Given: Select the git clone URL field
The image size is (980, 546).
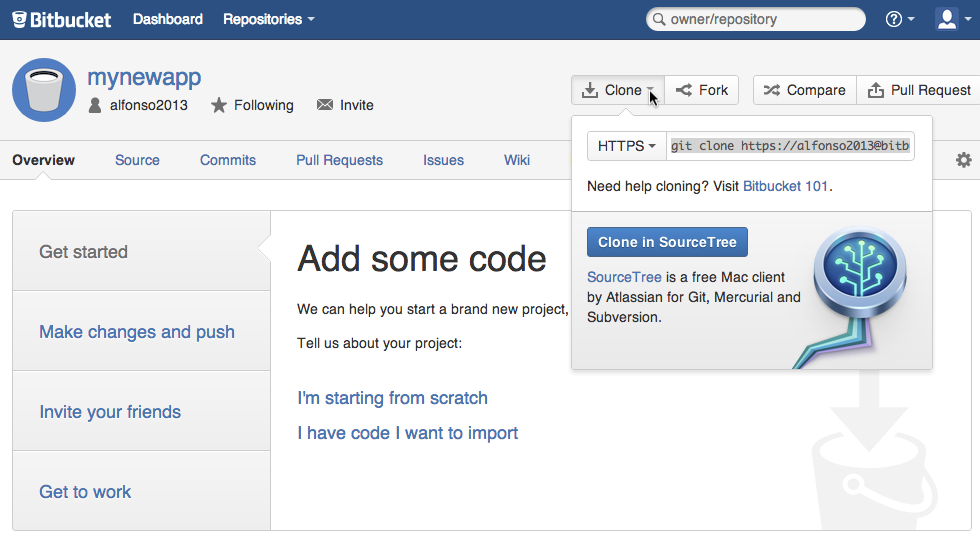Looking at the screenshot, I should 790,146.
